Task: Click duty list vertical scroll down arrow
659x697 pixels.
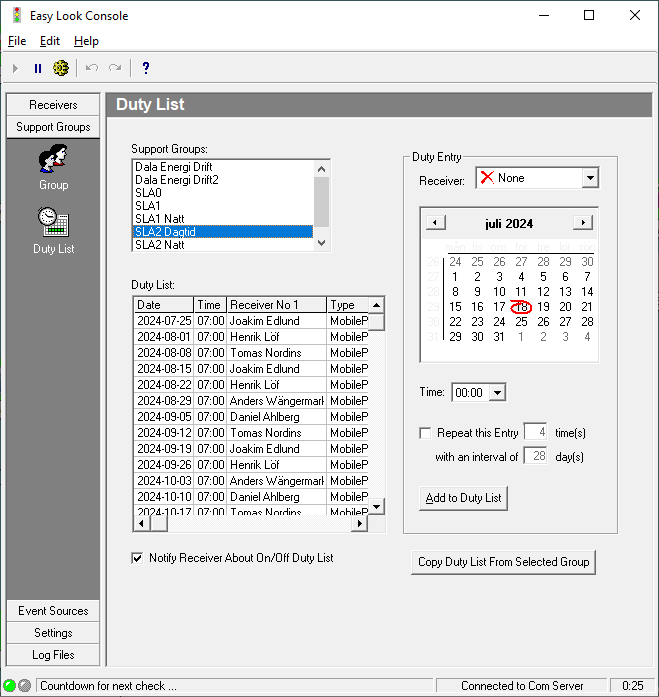Action: pyautogui.click(x=376, y=507)
